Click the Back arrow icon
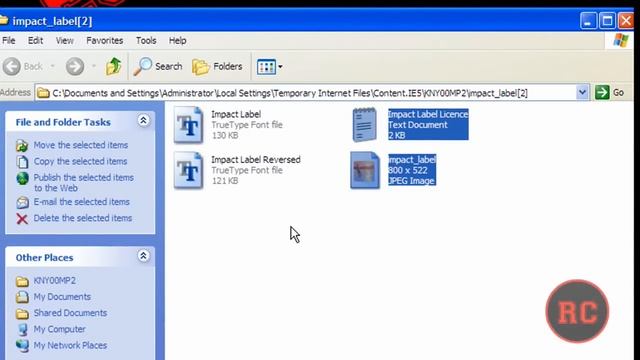 click(12, 66)
